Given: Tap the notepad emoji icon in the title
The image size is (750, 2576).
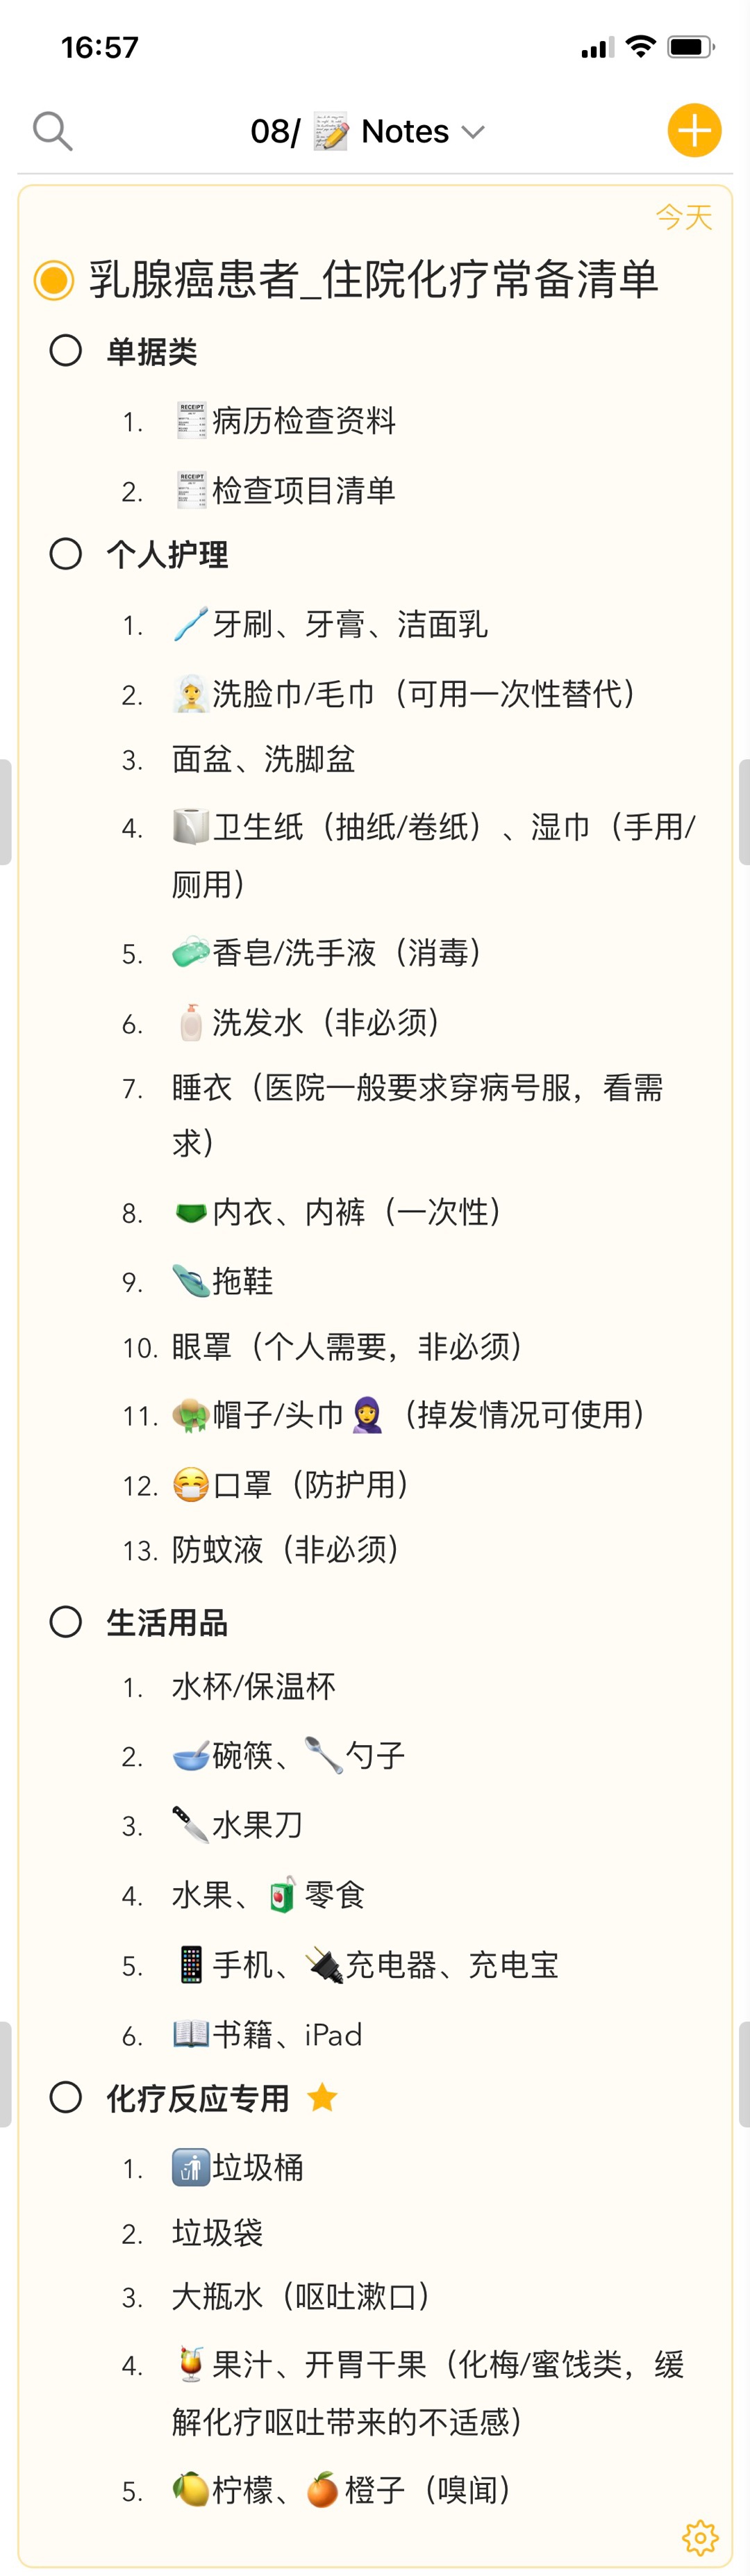Looking at the screenshot, I should coord(331,131).
